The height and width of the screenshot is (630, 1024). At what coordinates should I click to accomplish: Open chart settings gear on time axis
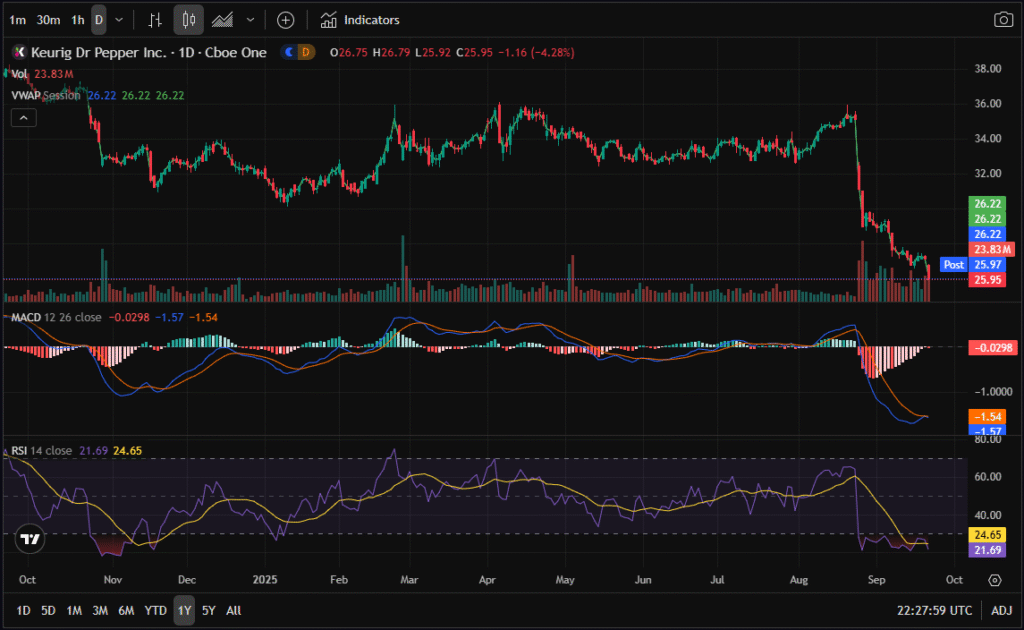[x=995, y=580]
